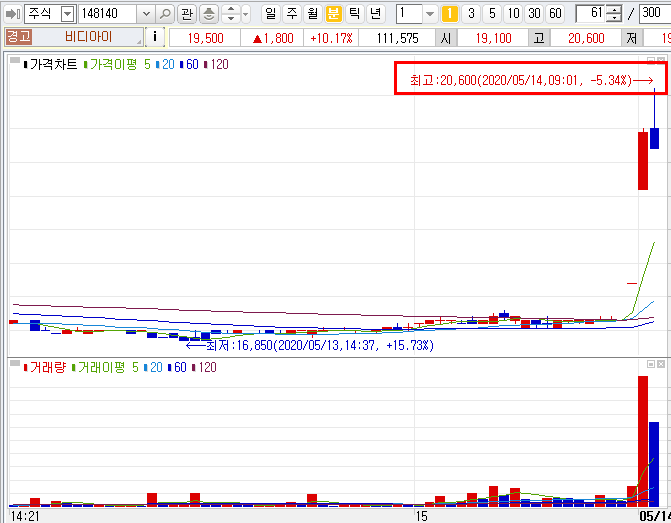
Task: Select the minute 분 period
Action: (333, 14)
